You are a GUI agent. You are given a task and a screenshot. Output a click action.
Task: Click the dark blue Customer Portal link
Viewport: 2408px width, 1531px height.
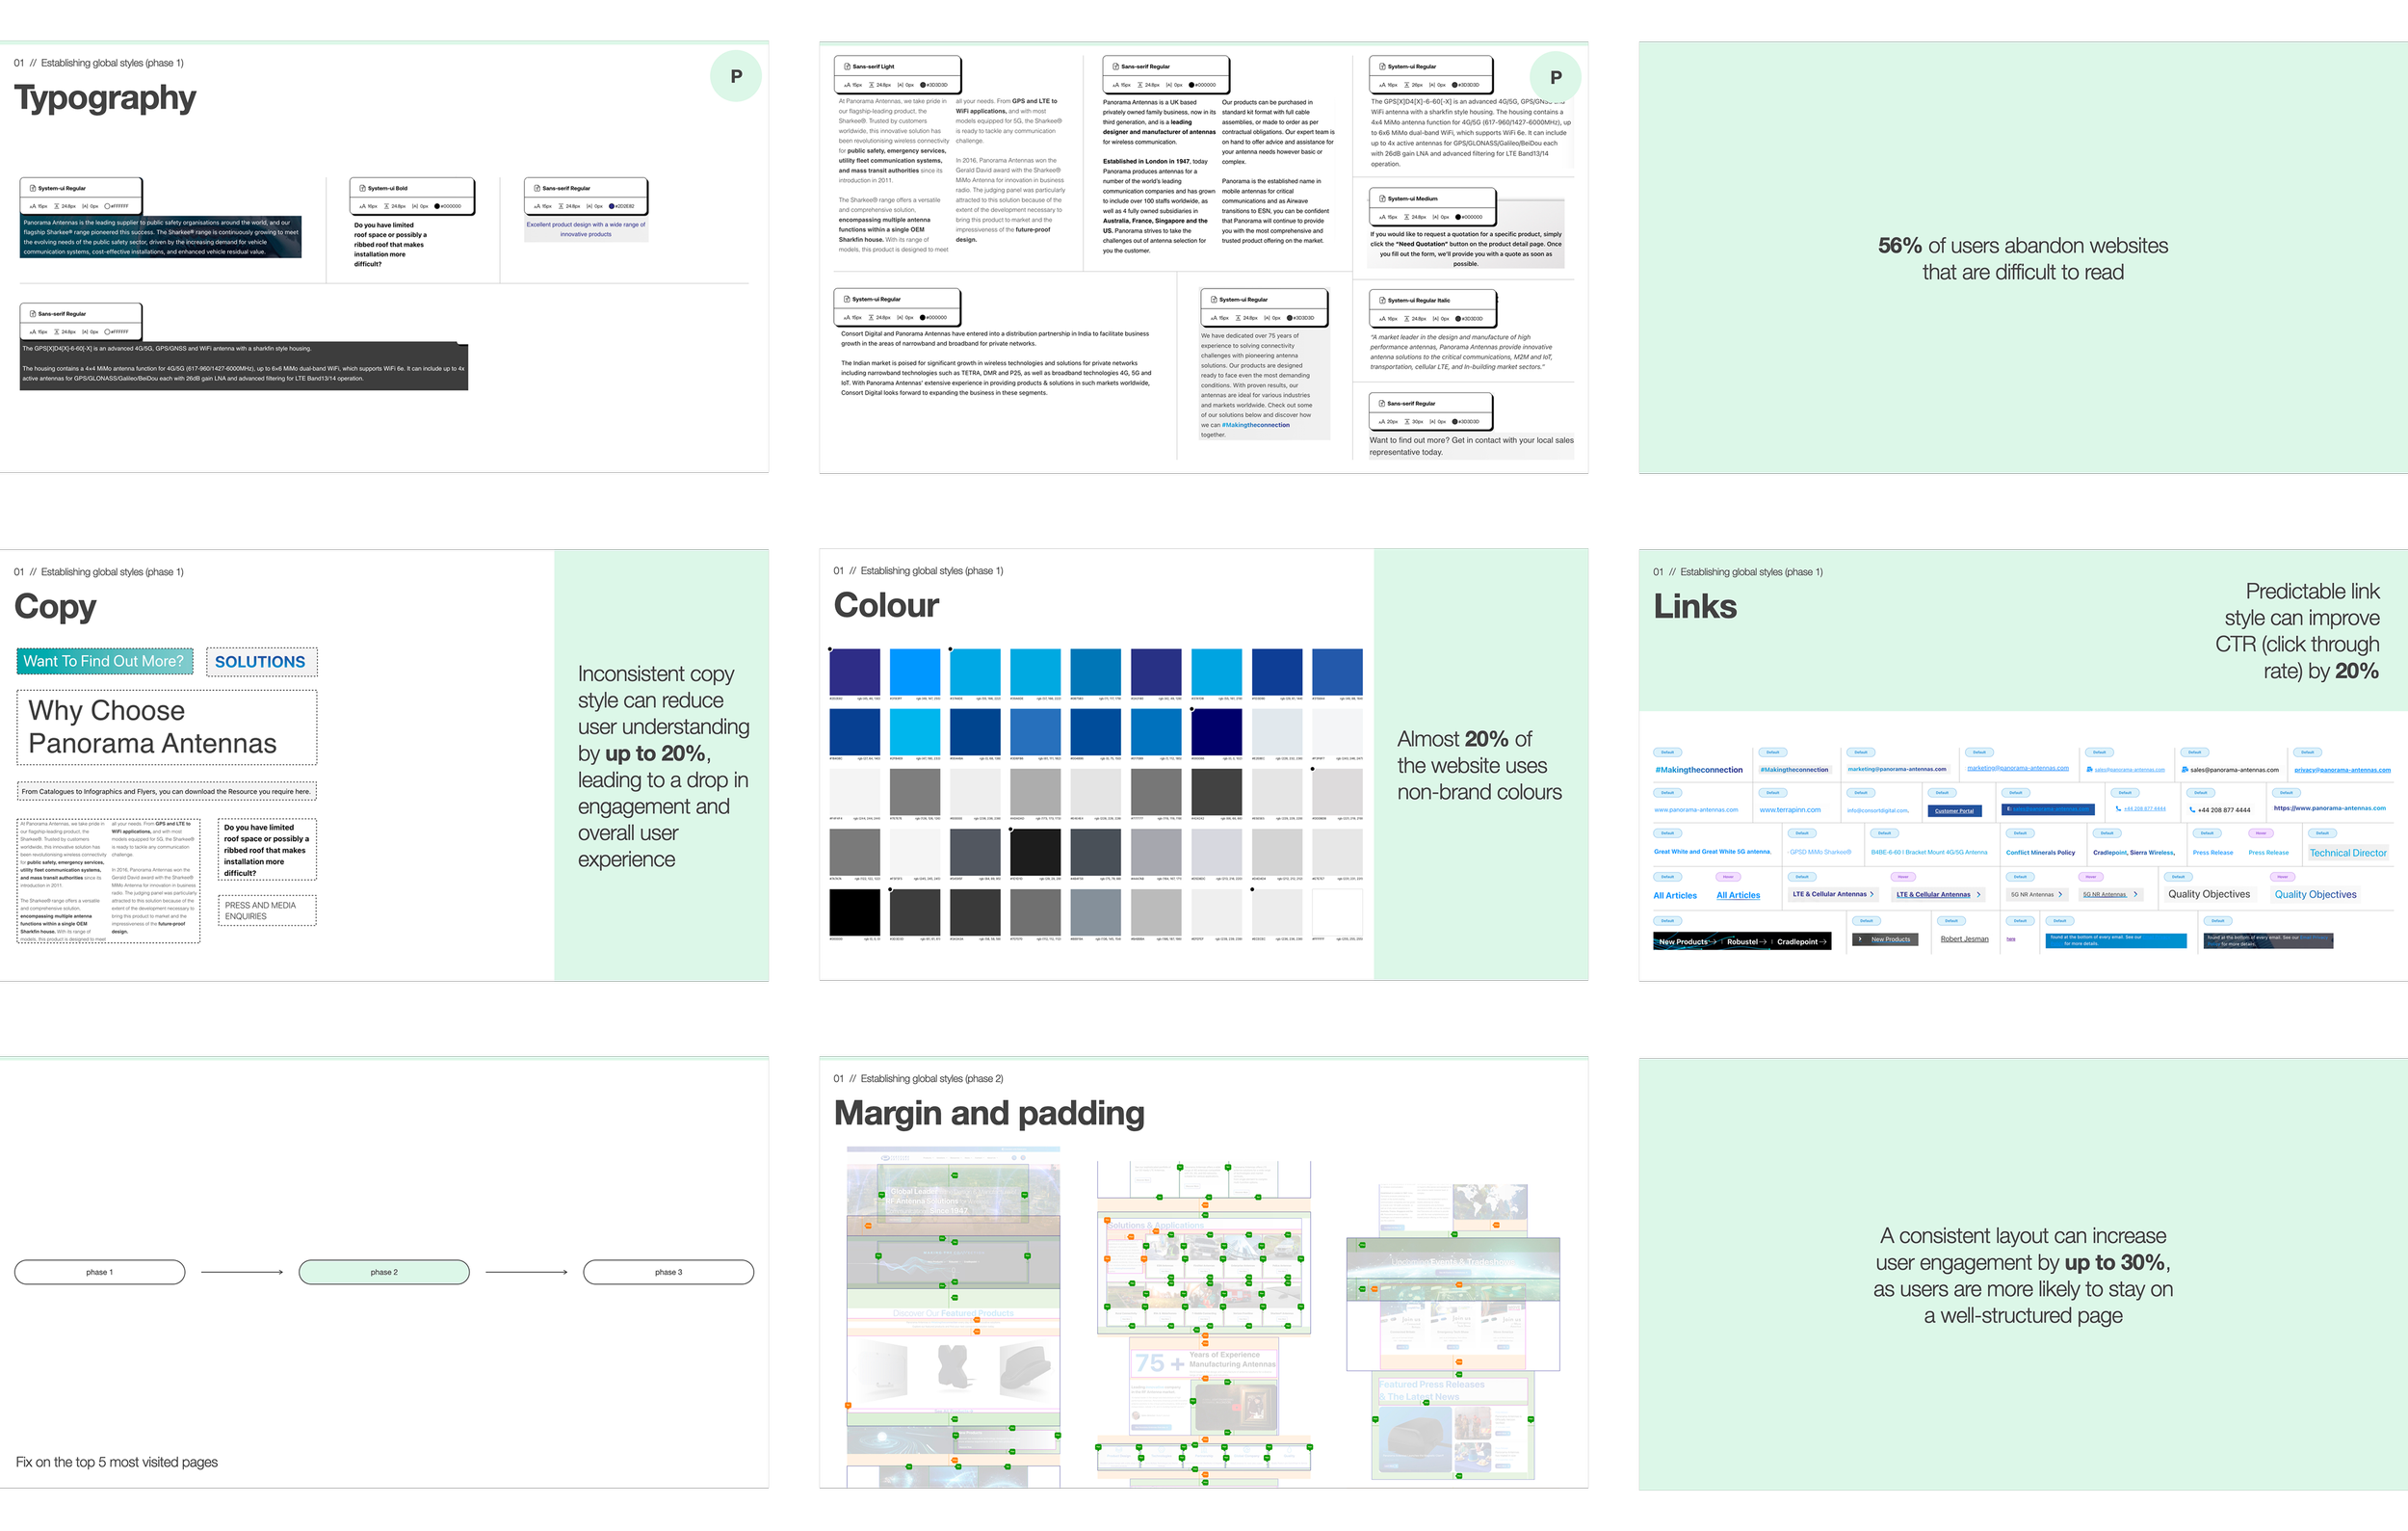coord(1954,811)
